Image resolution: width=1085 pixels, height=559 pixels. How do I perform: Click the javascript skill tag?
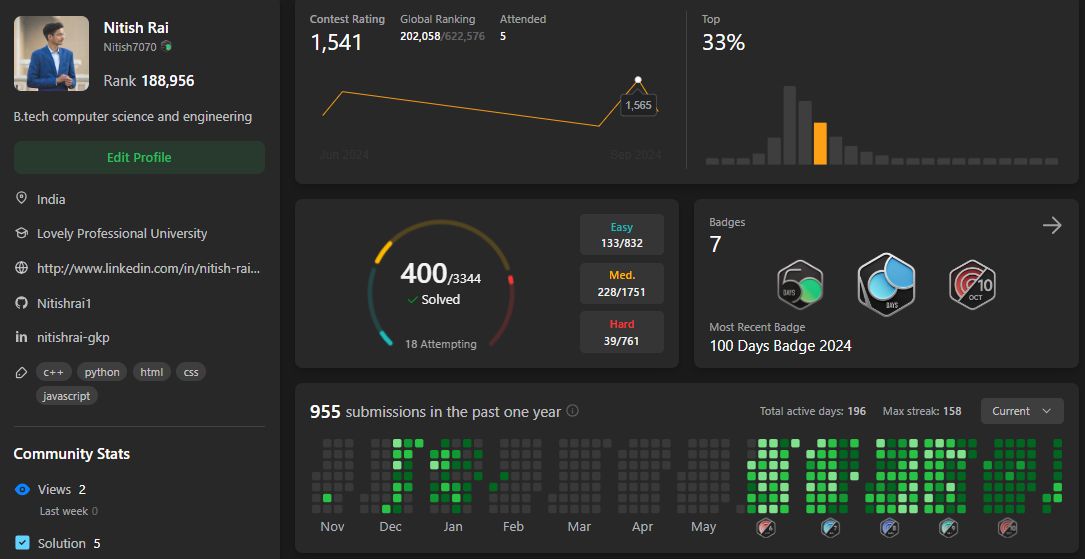tap(67, 396)
